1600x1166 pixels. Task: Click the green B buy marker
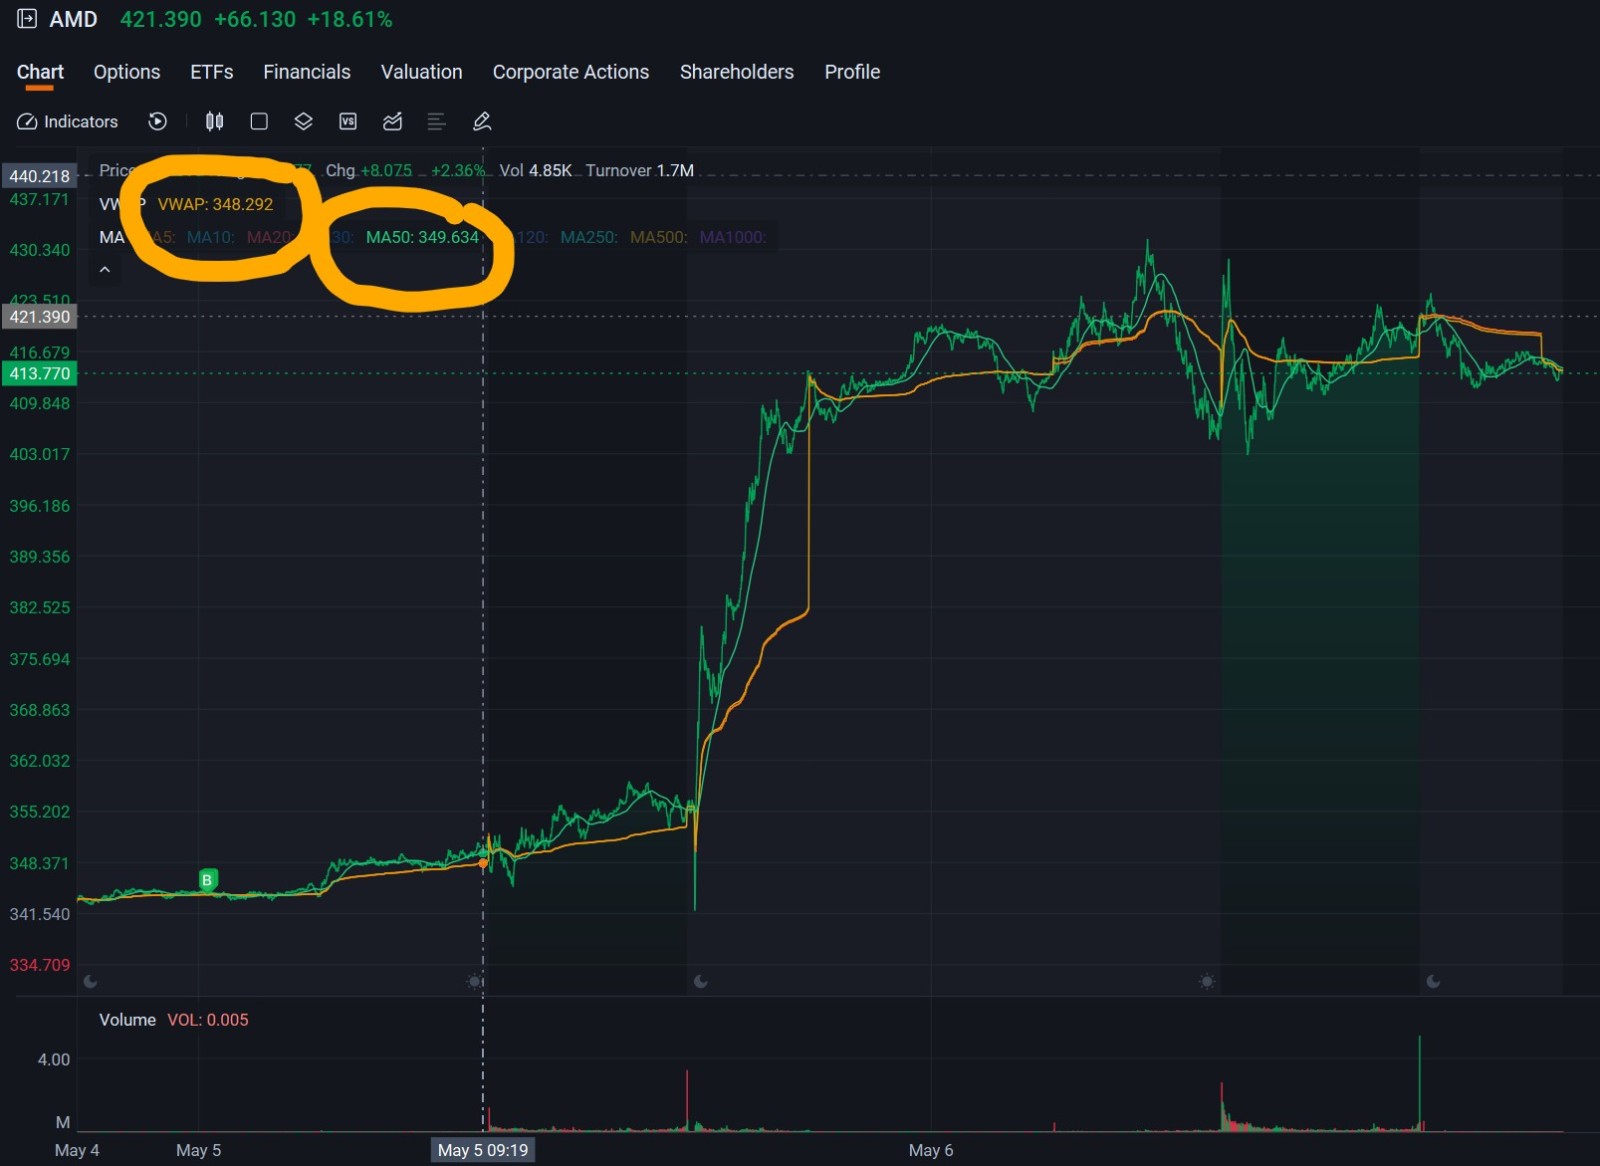pyautogui.click(x=207, y=880)
